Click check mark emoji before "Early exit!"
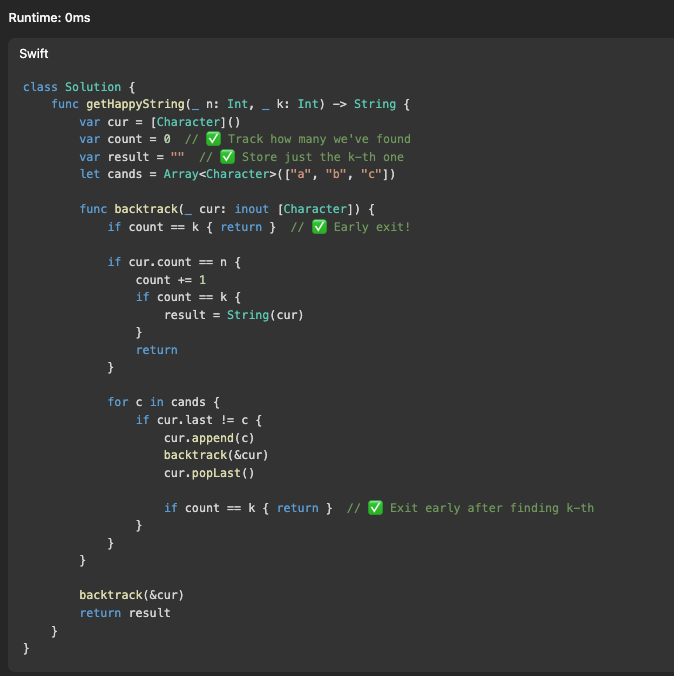Screen dimensions: 674x676 pos(319,226)
